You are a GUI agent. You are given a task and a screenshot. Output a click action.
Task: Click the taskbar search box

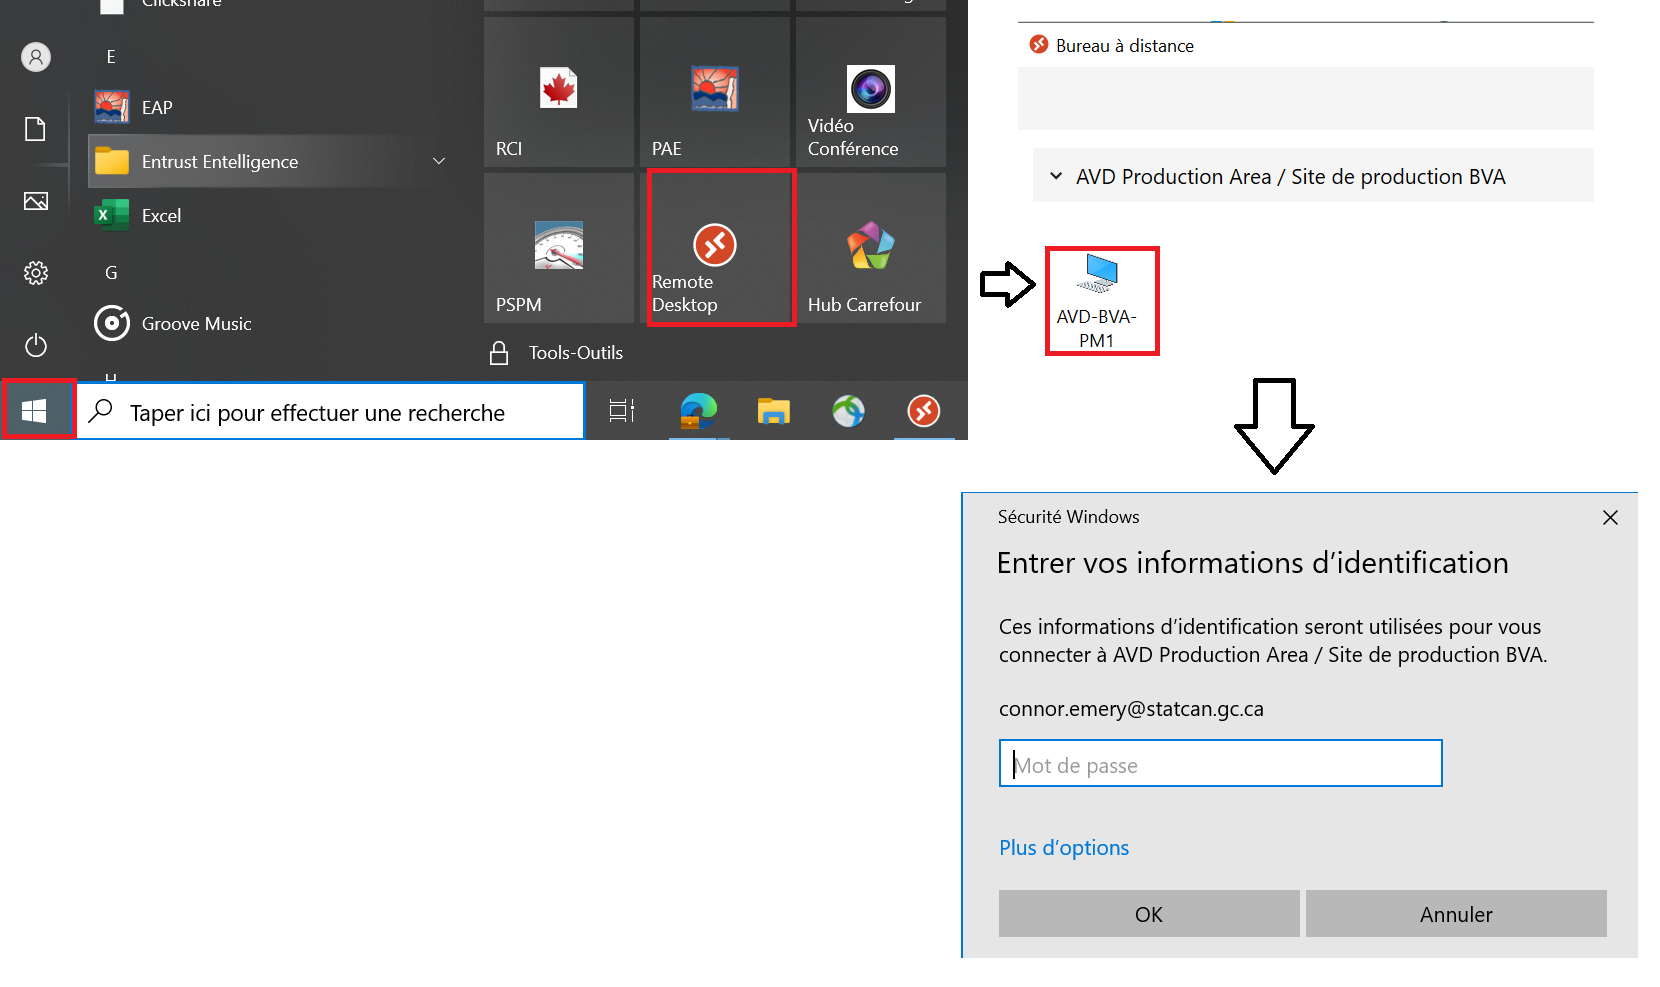(330, 412)
